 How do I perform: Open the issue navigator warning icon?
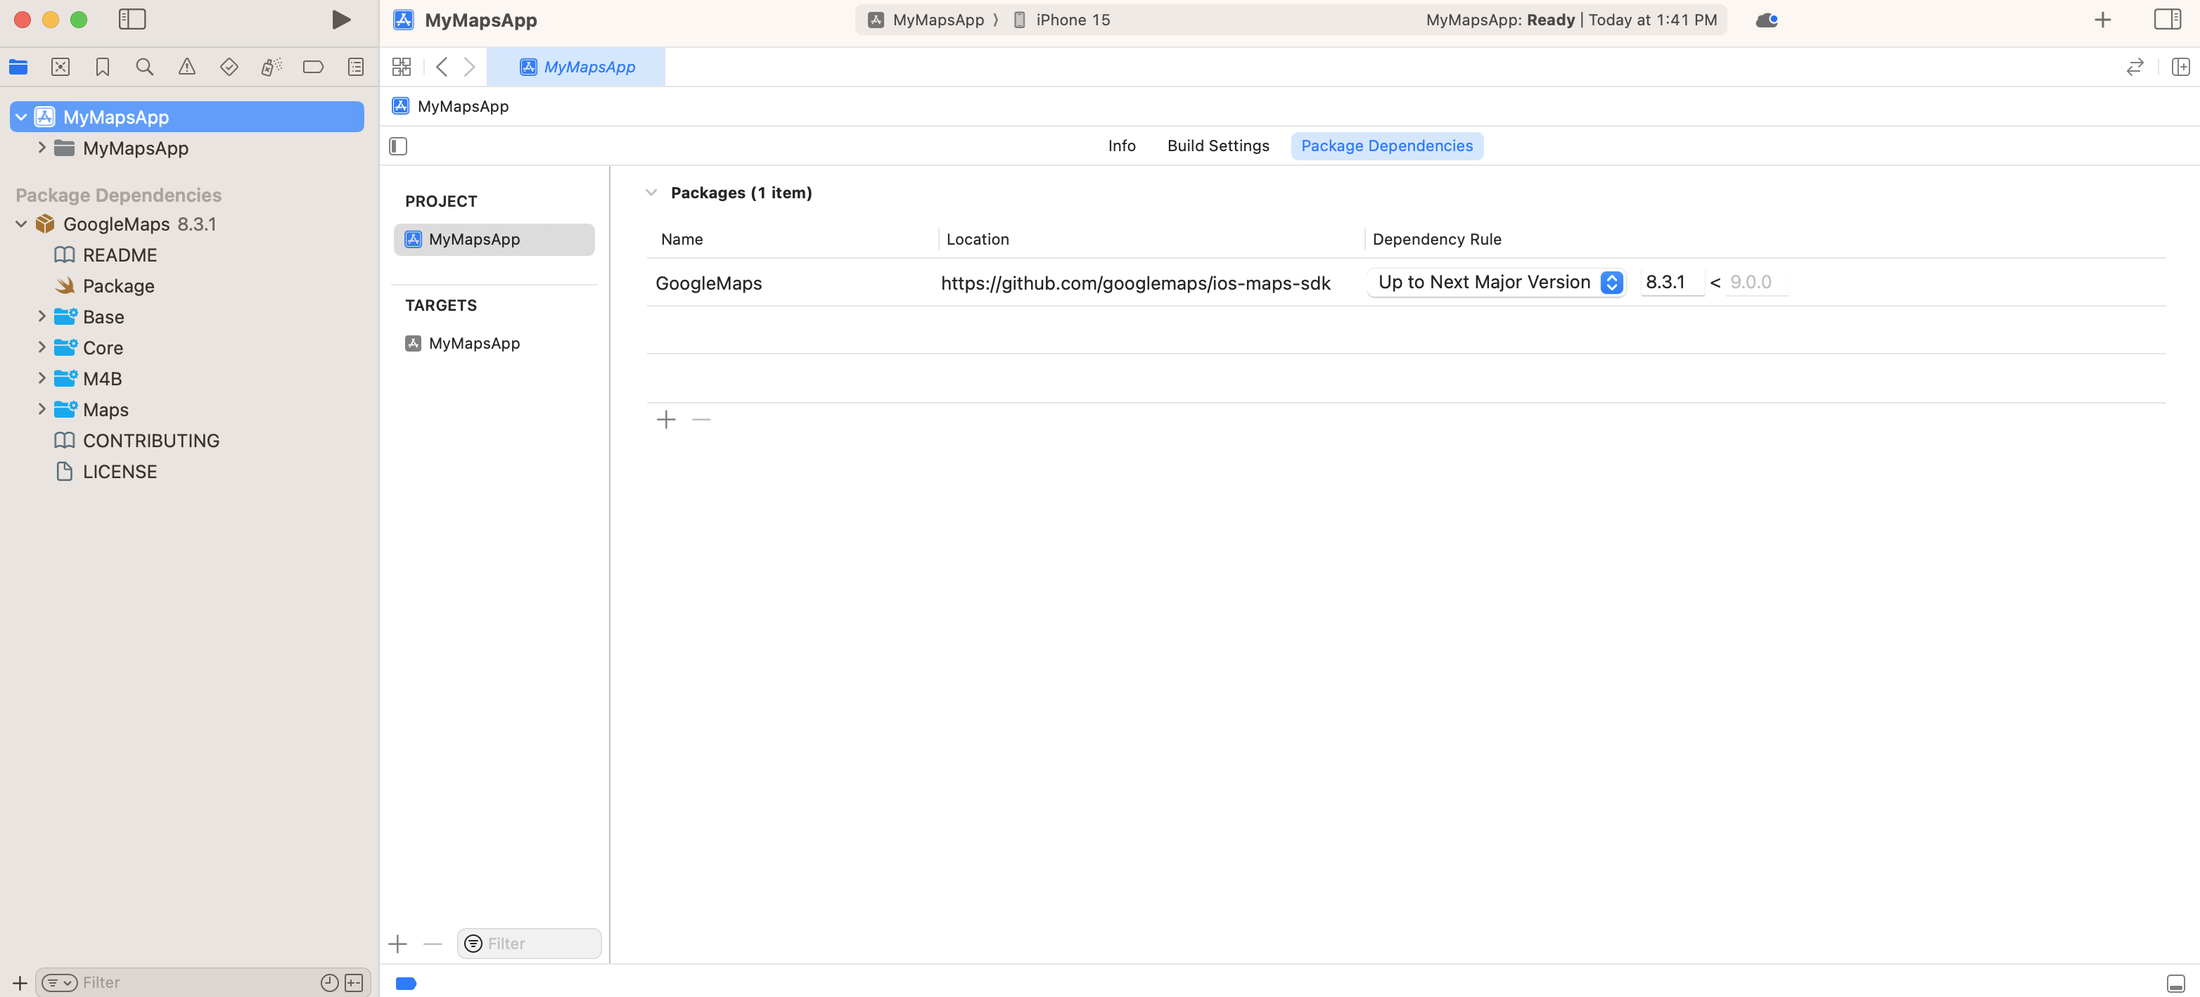point(187,67)
